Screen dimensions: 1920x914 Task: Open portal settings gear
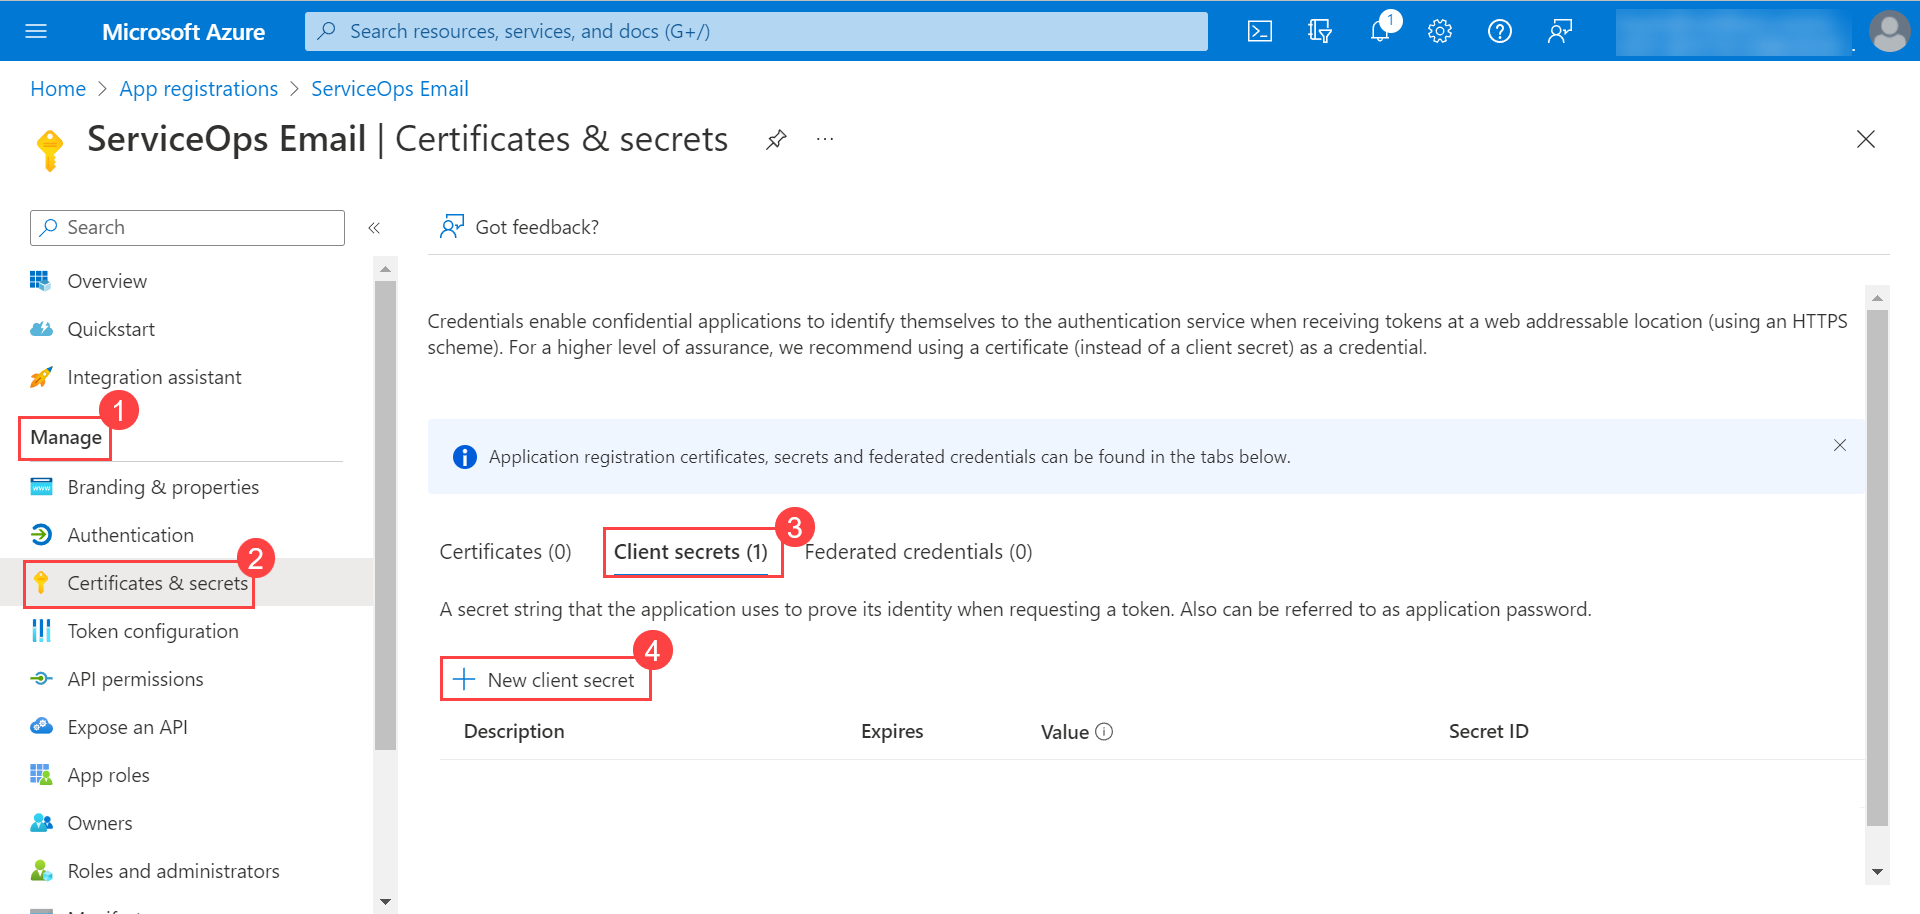1440,31
